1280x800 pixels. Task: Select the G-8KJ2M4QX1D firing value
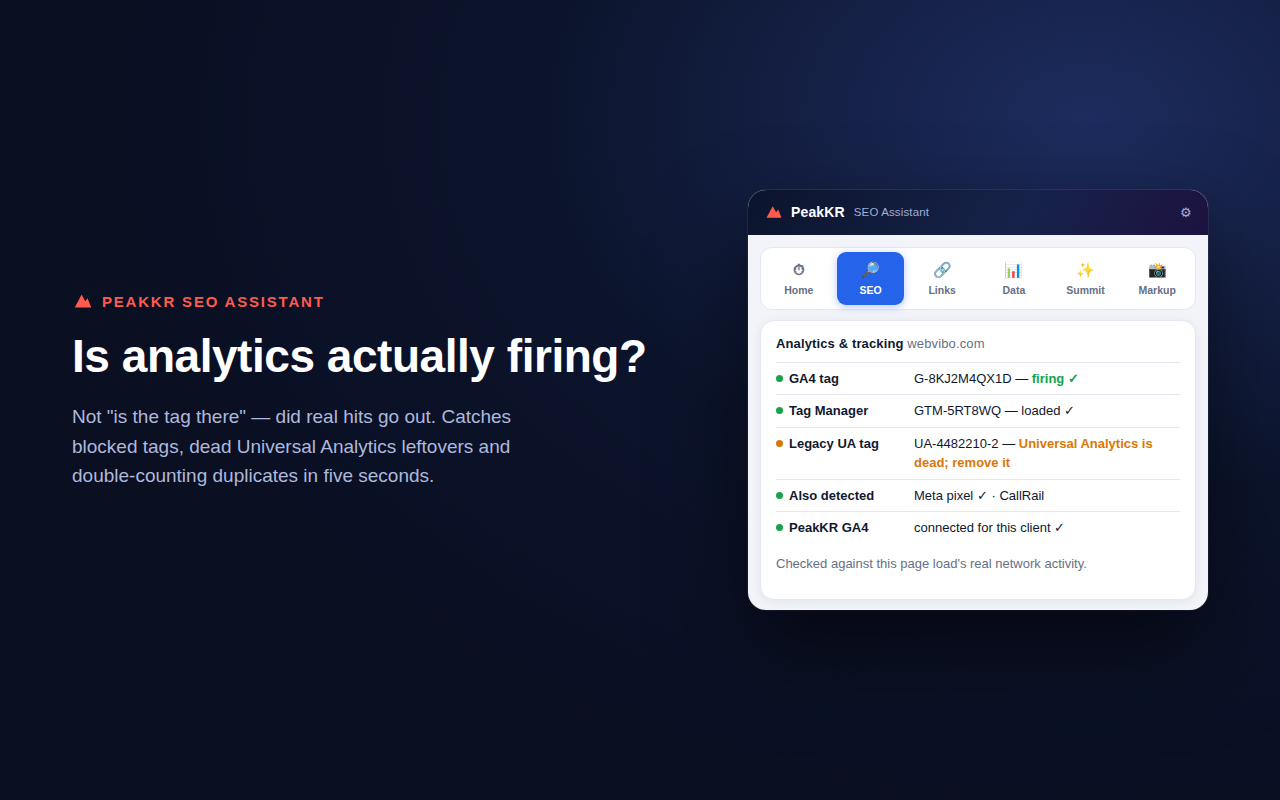coord(996,378)
